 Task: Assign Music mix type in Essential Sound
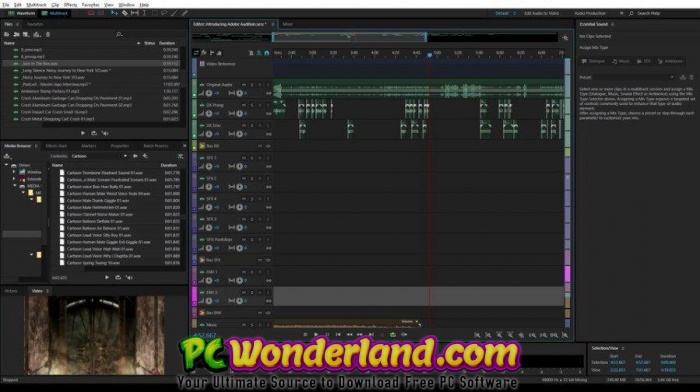click(621, 61)
